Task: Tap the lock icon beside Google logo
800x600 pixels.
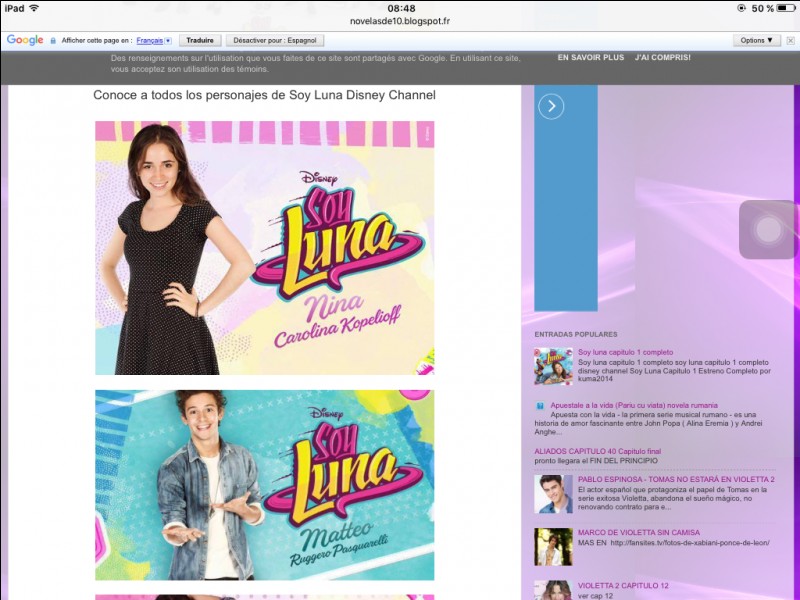Action: [x=53, y=41]
